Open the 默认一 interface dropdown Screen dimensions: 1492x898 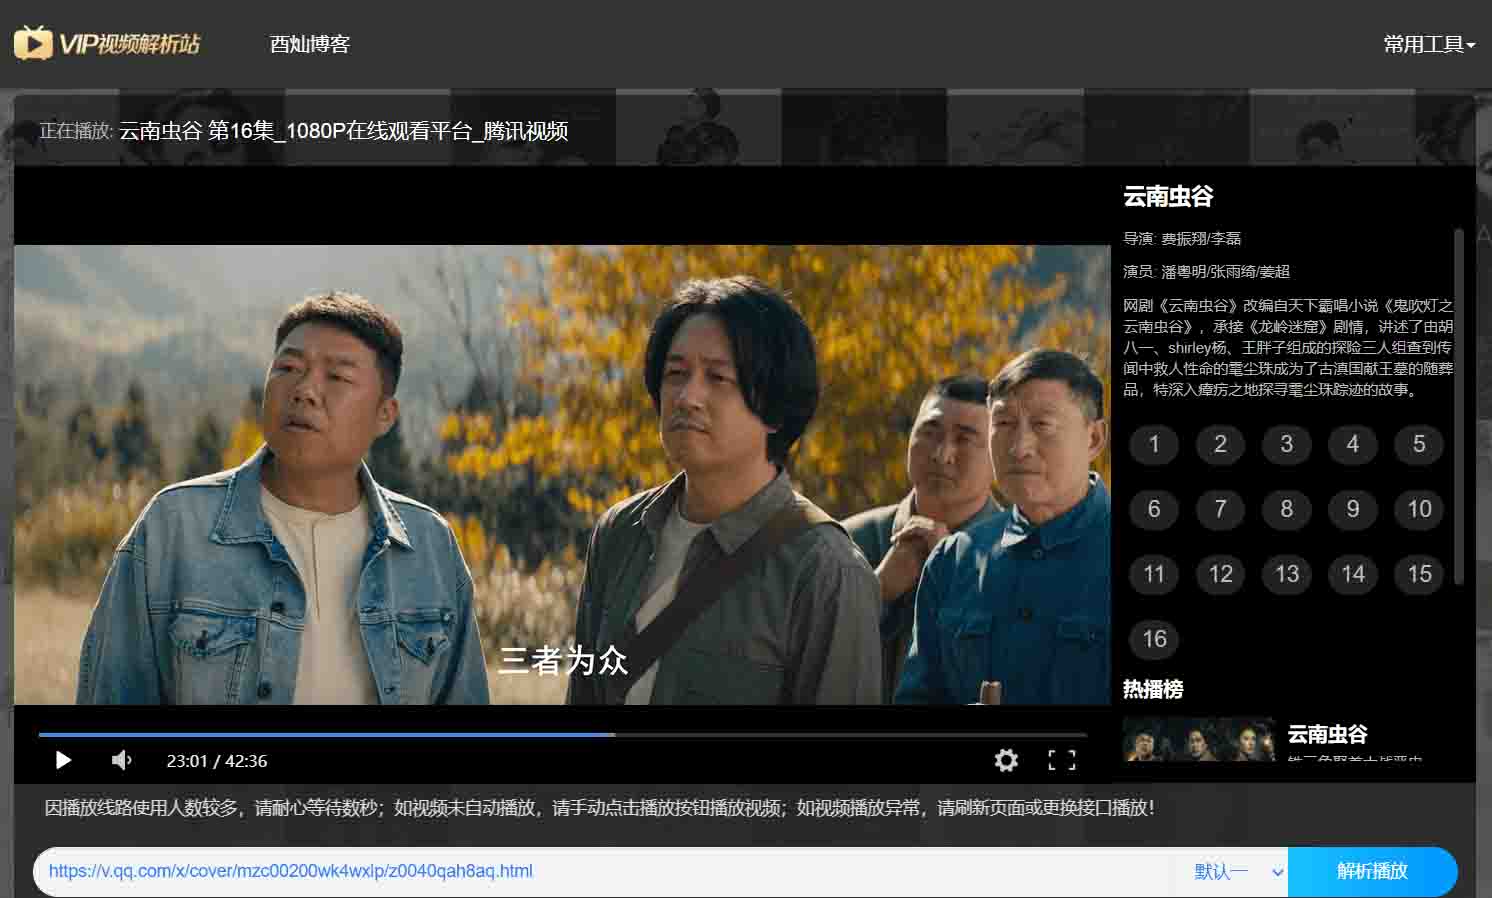coord(1238,871)
